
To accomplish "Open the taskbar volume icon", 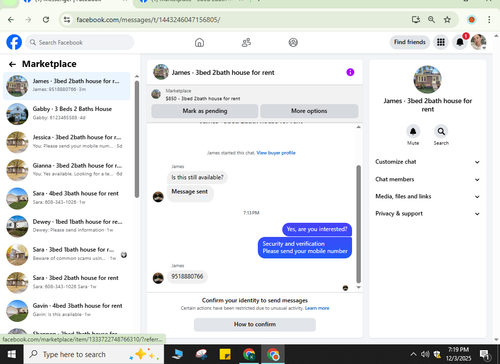I will pyautogui.click(x=425, y=354).
